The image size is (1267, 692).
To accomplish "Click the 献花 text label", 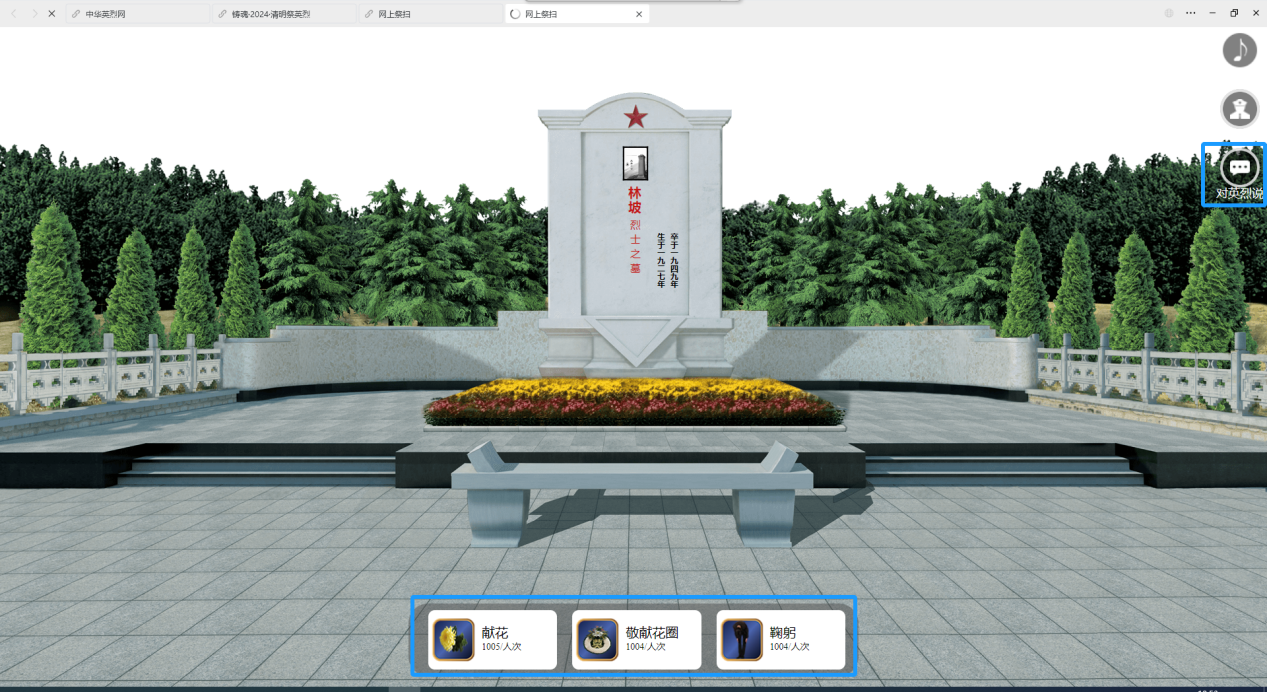I will 495,632.
